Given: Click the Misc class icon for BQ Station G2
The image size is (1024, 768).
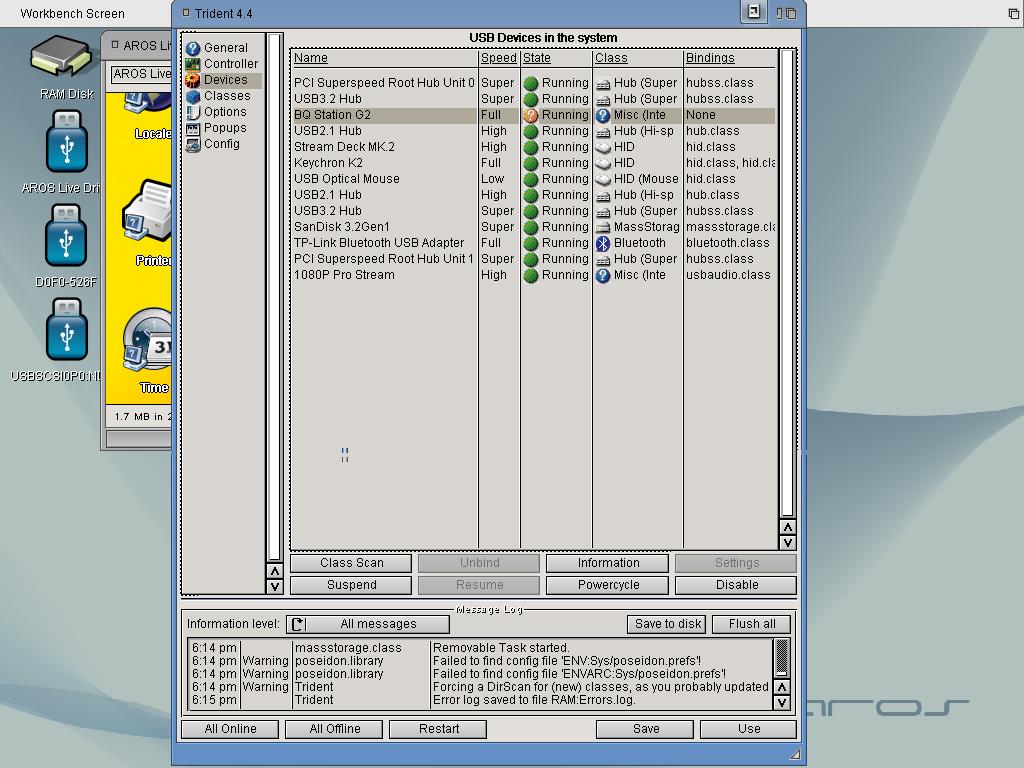Looking at the screenshot, I should 603,115.
